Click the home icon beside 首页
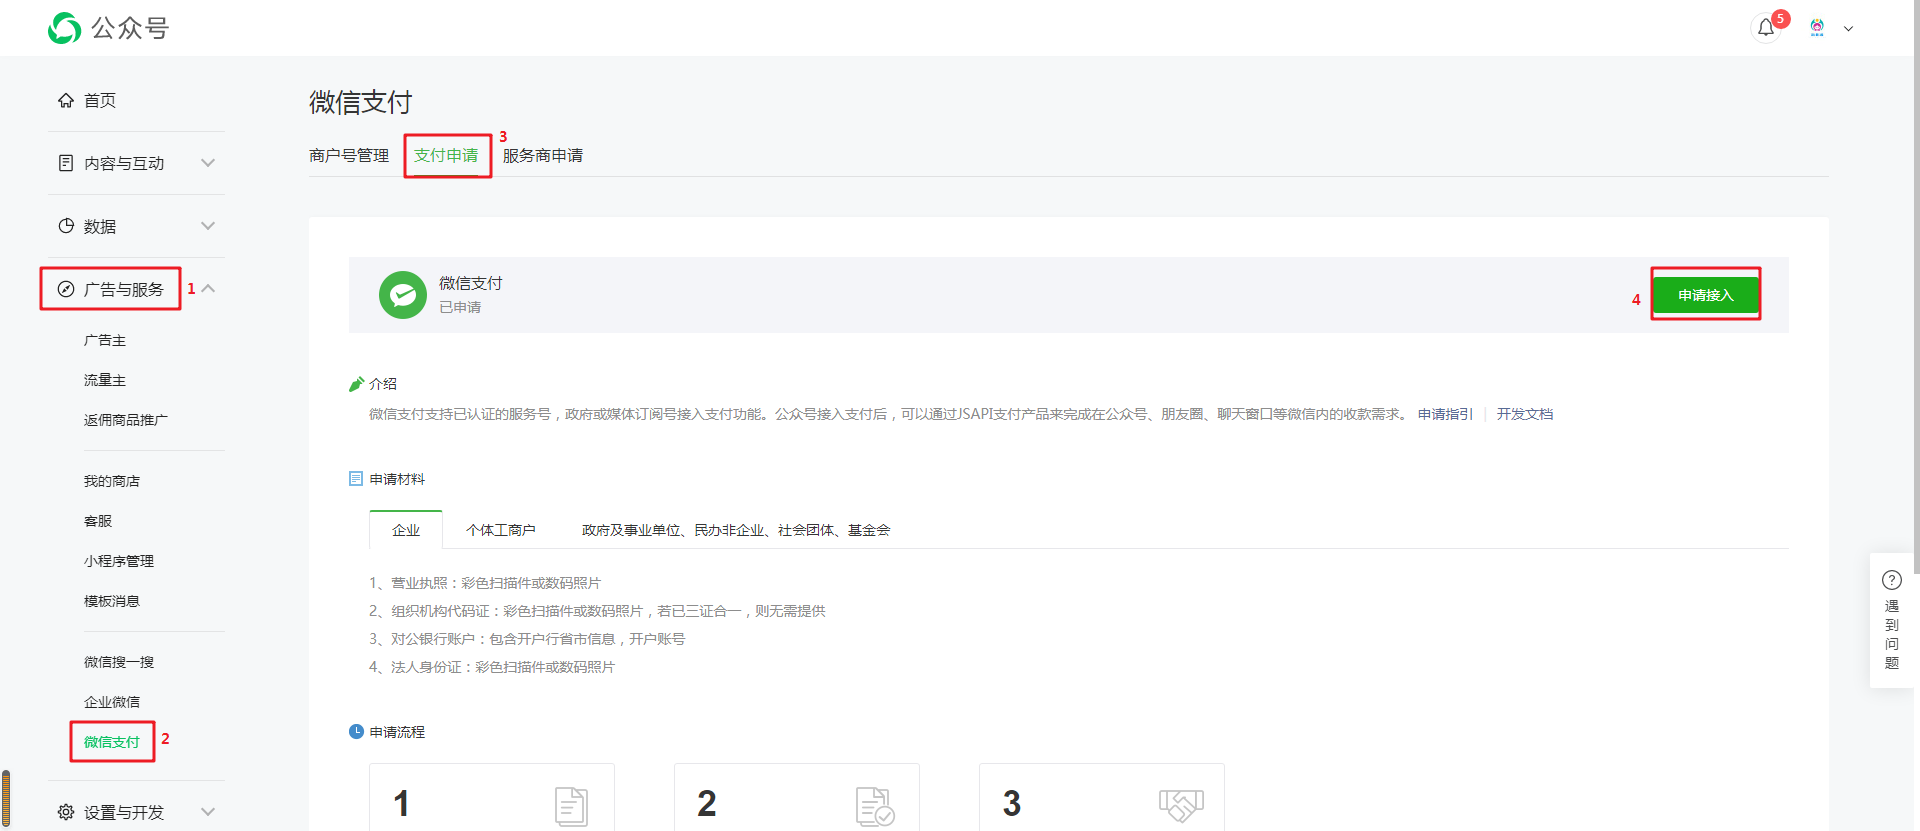Viewport: 1920px width, 831px height. (66, 100)
